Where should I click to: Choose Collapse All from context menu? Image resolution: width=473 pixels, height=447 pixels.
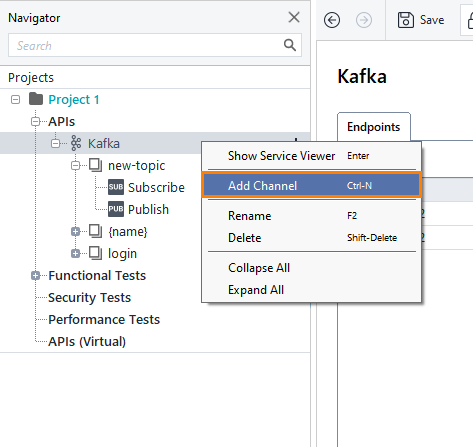point(311,268)
